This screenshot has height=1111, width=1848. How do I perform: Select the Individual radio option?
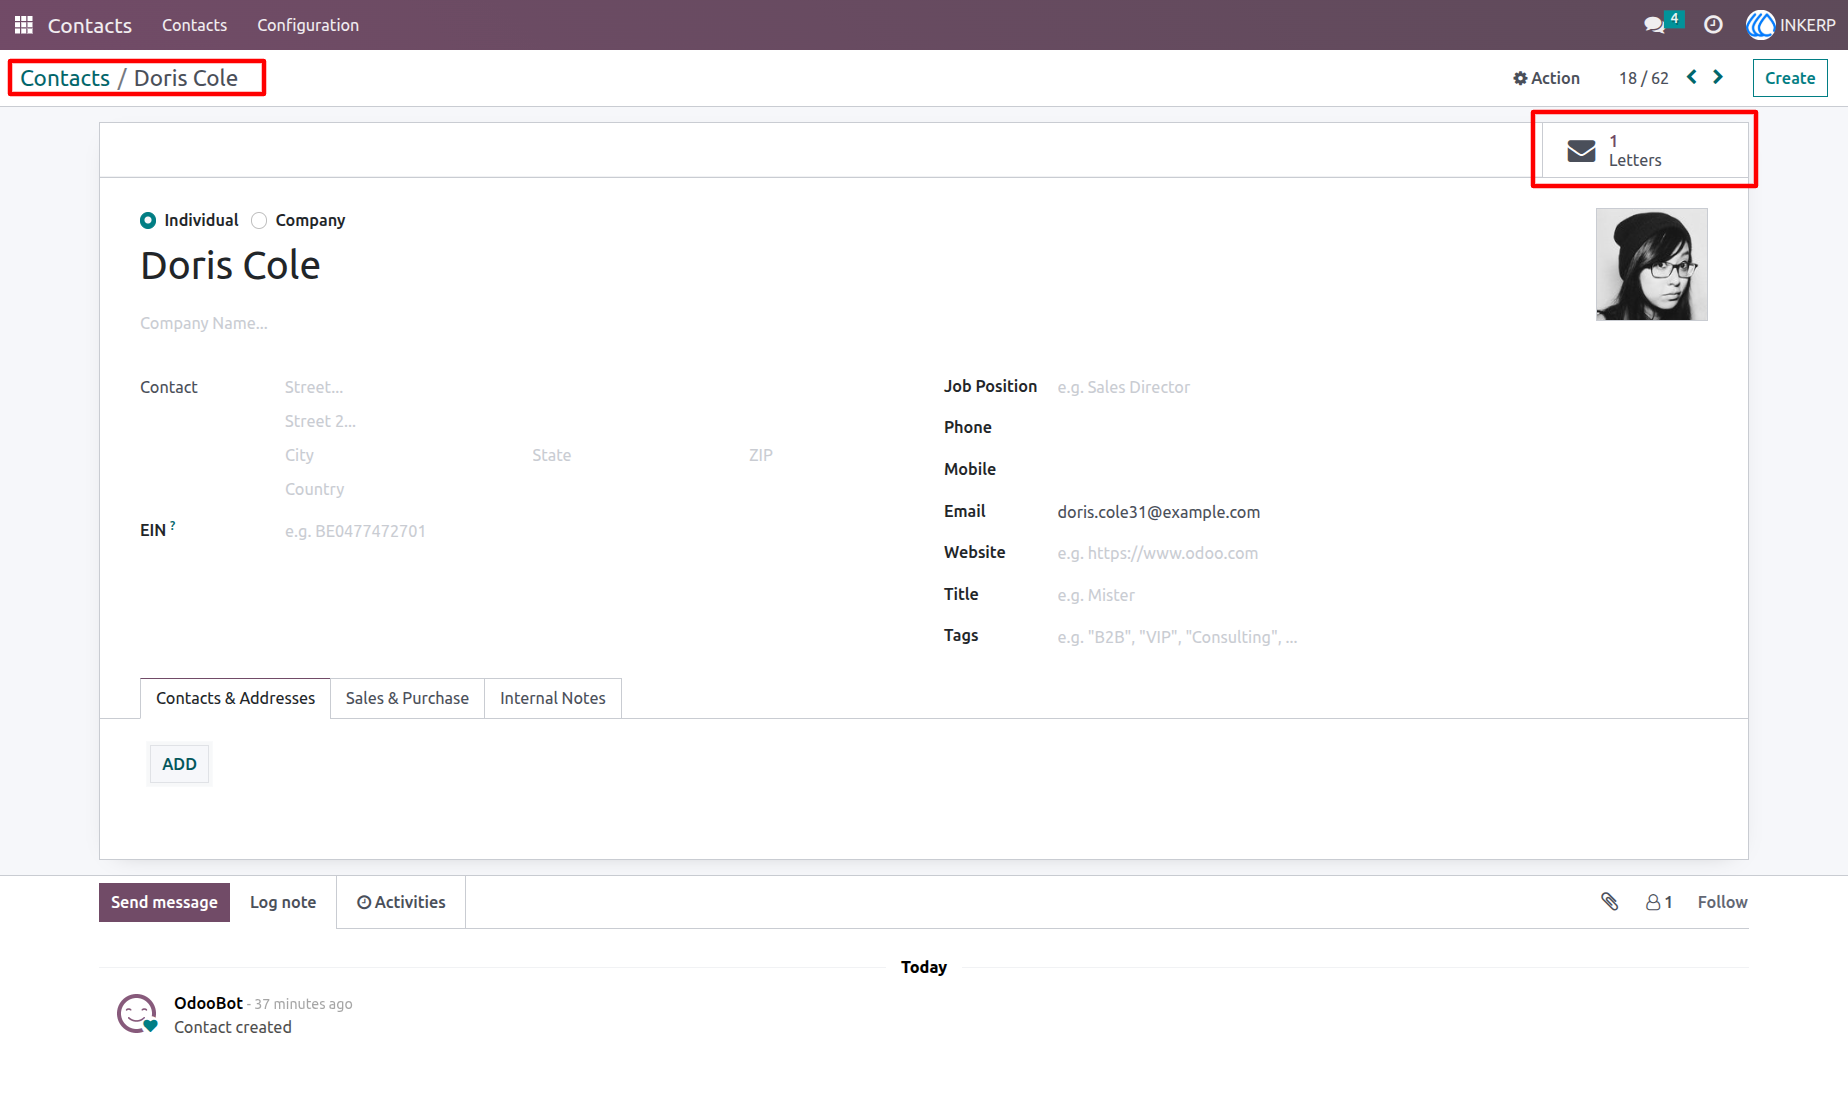click(x=148, y=220)
